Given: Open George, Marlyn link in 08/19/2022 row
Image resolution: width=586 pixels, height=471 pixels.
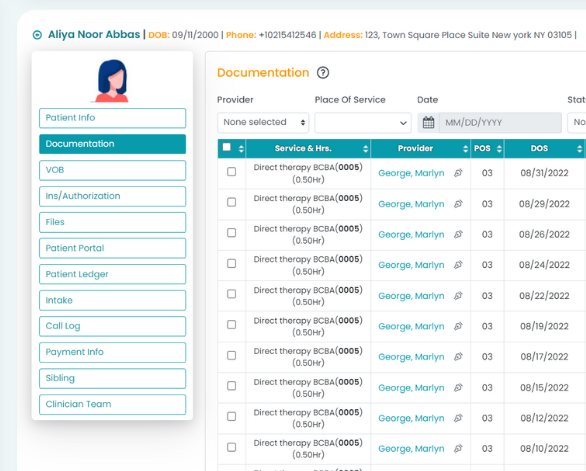Looking at the screenshot, I should pos(411,326).
